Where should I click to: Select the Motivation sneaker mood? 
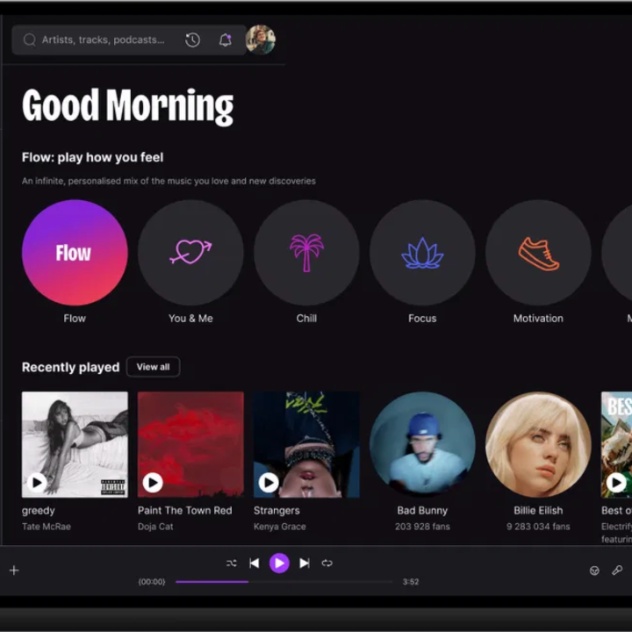[538, 252]
